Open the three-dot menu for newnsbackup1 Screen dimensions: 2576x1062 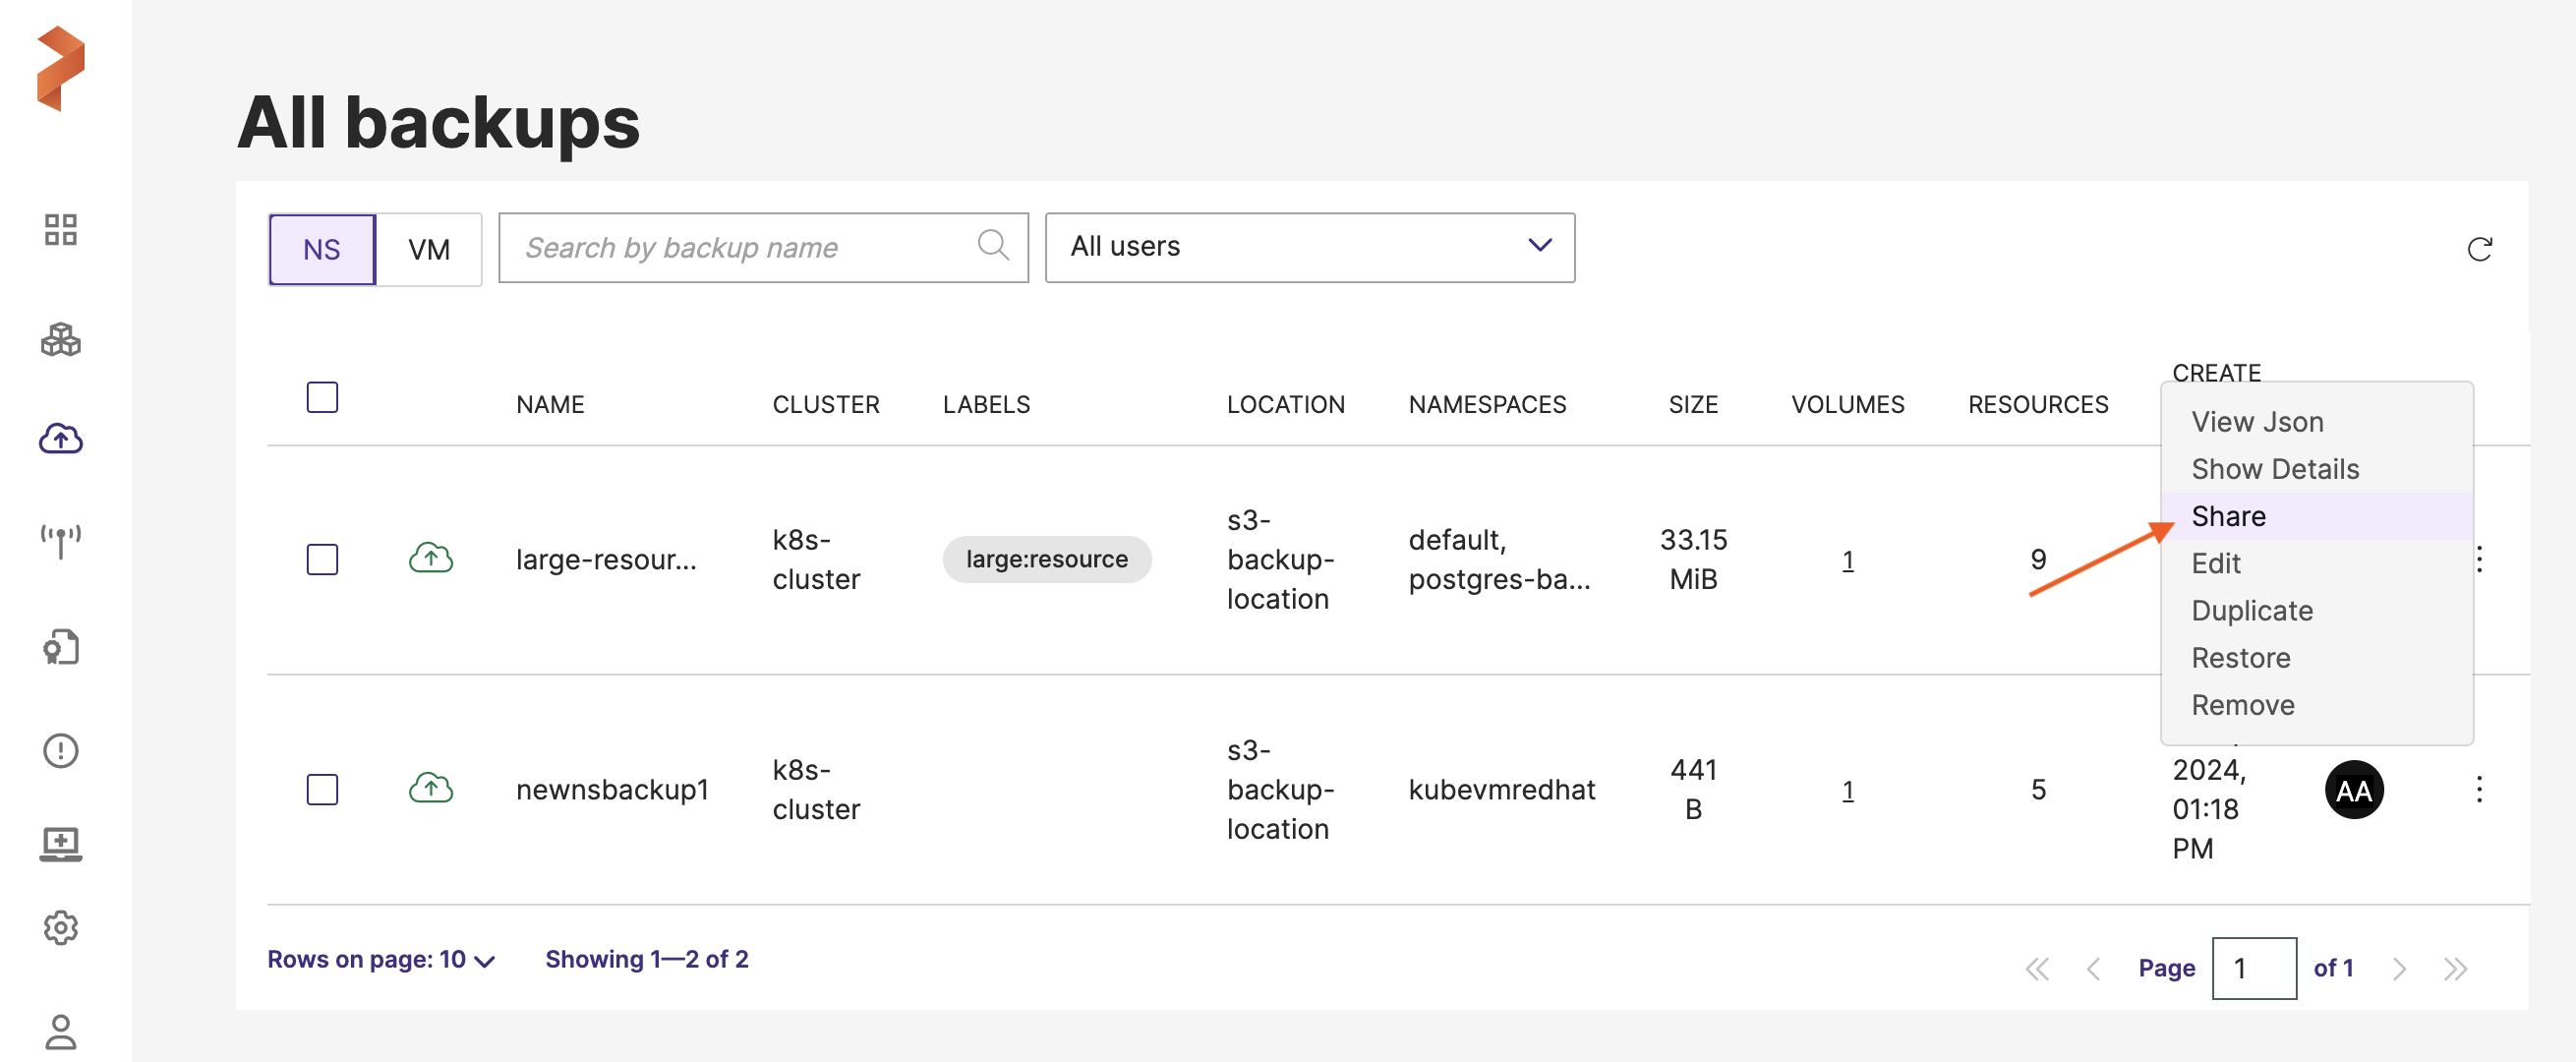point(2478,789)
